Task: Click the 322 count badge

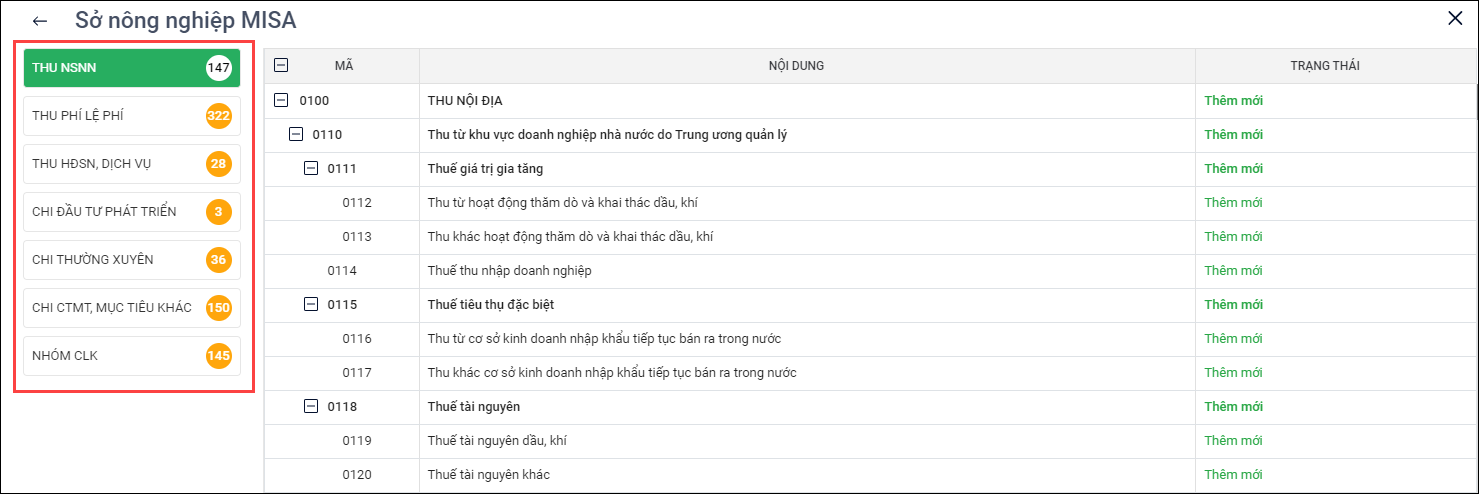Action: click(x=218, y=116)
